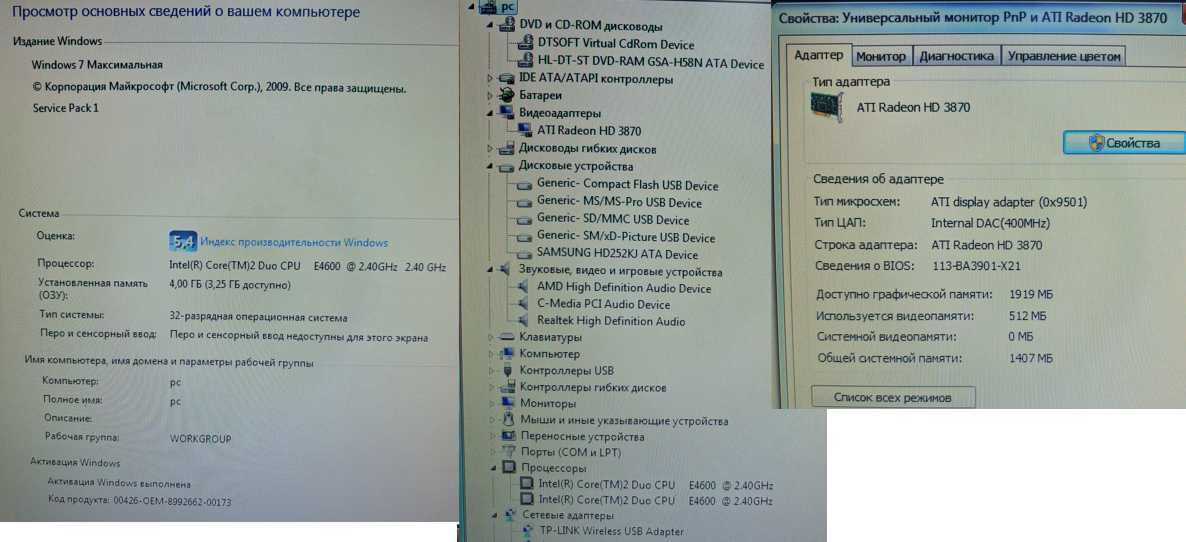Click the C-Media PCI Audio speaker icon
The width and height of the screenshot is (1186, 542).
point(524,304)
